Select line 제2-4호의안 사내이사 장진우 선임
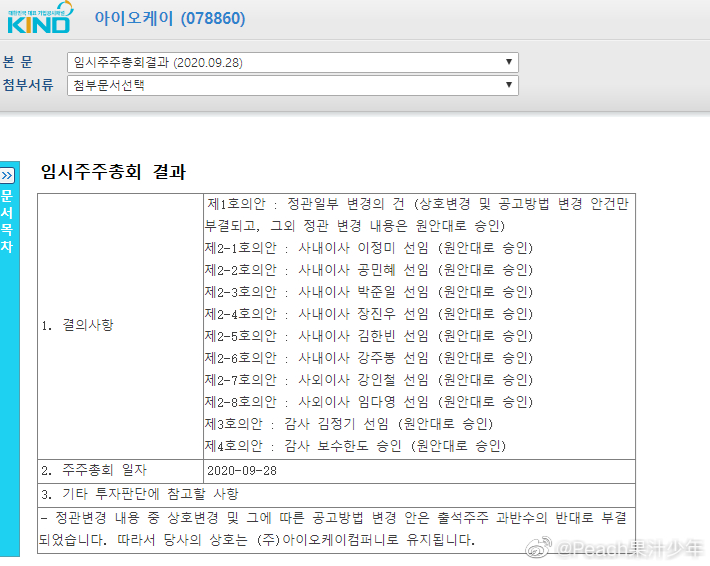710x566 pixels. coord(369,314)
